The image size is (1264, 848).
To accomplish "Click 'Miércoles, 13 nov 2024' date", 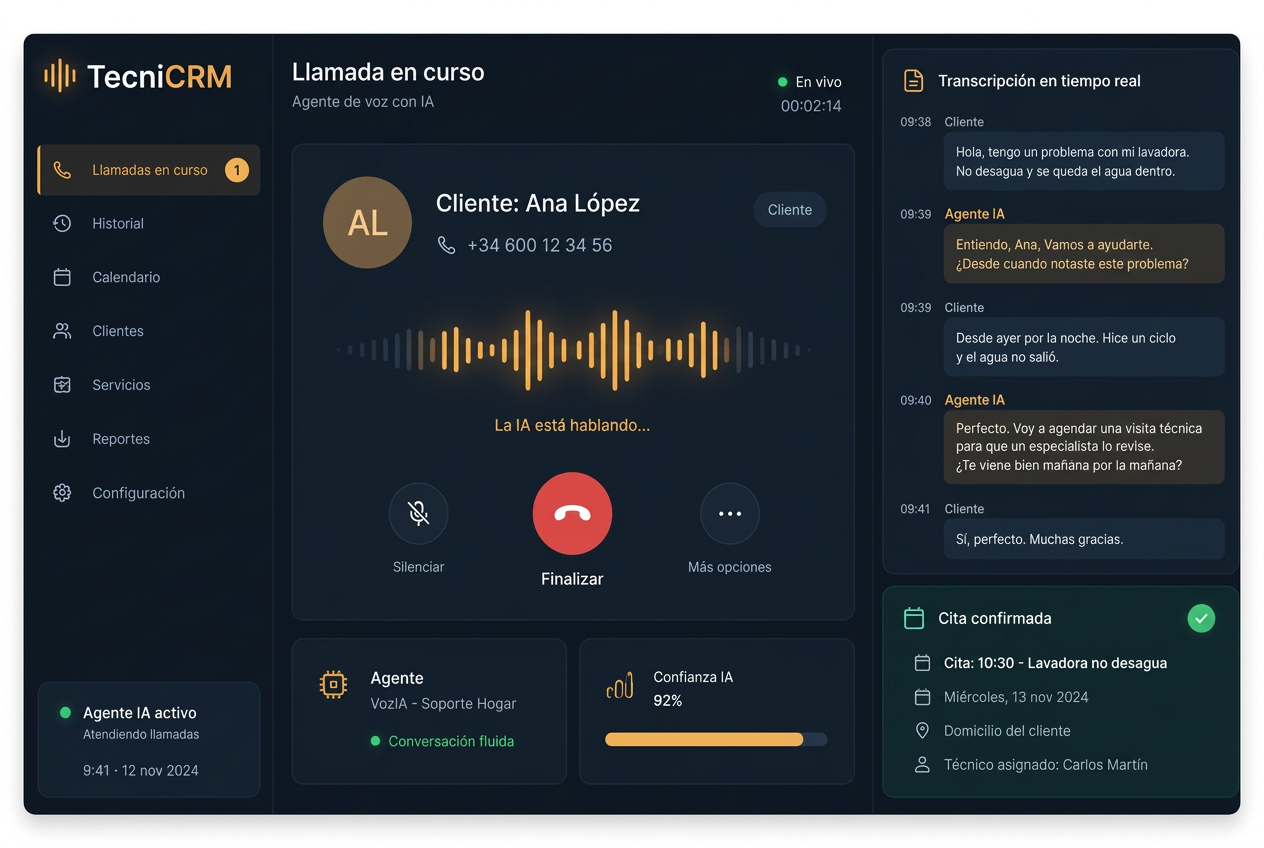I will pyautogui.click(x=1016, y=697).
